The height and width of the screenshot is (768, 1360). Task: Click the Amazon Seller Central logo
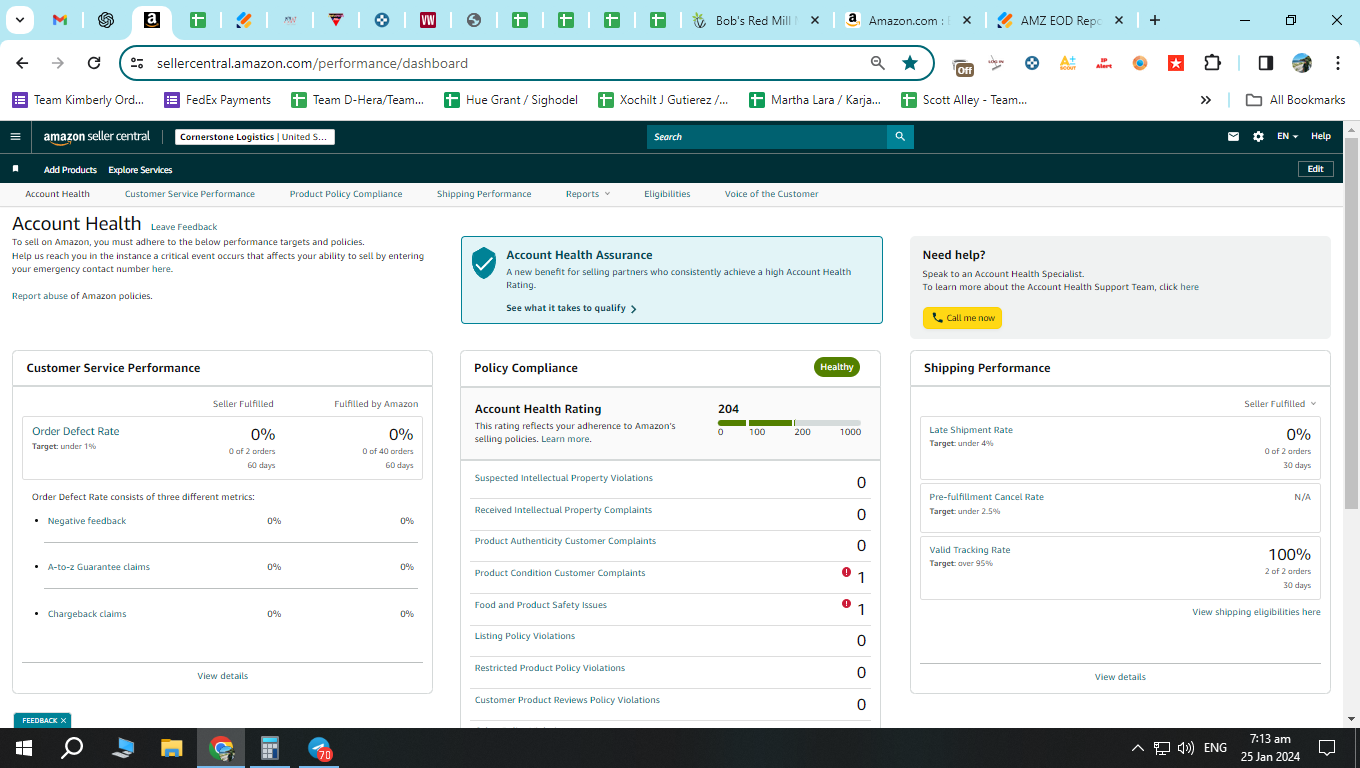[x=97, y=137]
